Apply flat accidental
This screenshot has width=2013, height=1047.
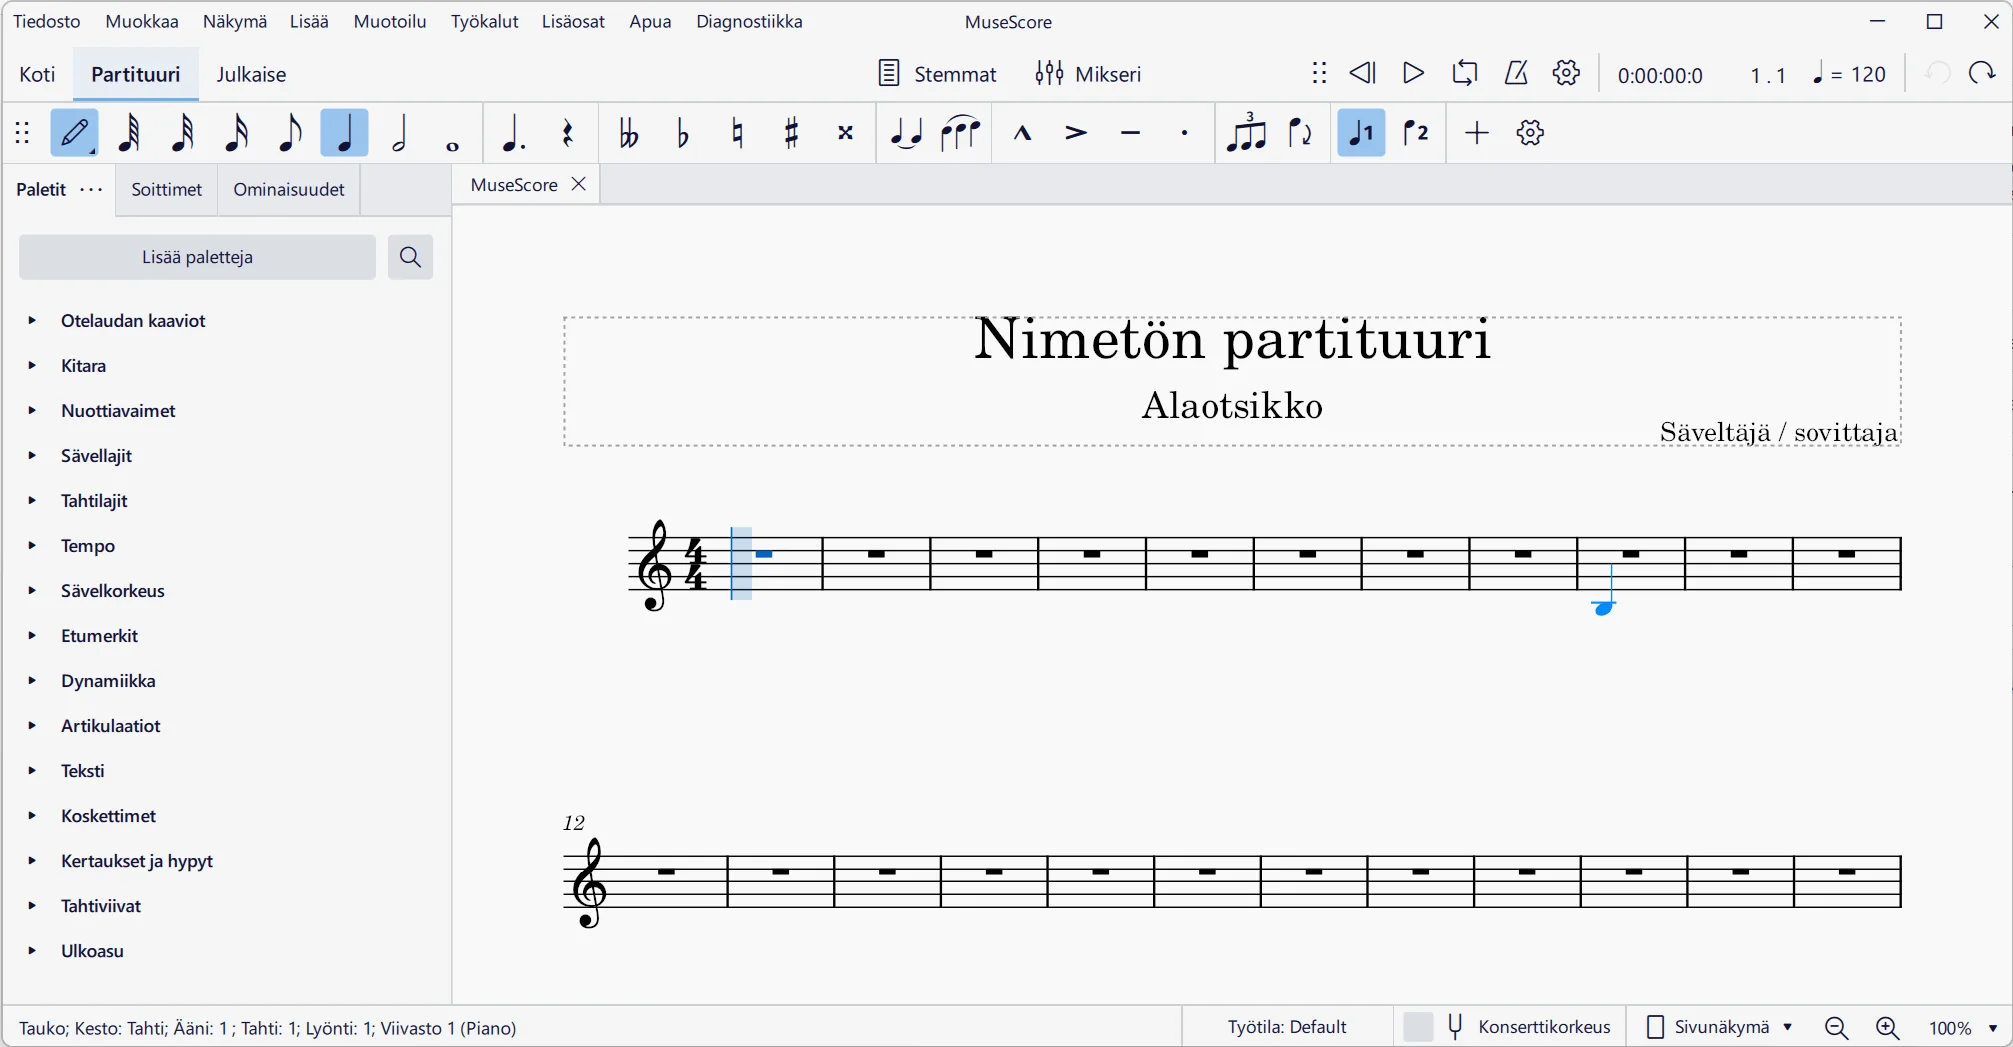[x=683, y=133]
